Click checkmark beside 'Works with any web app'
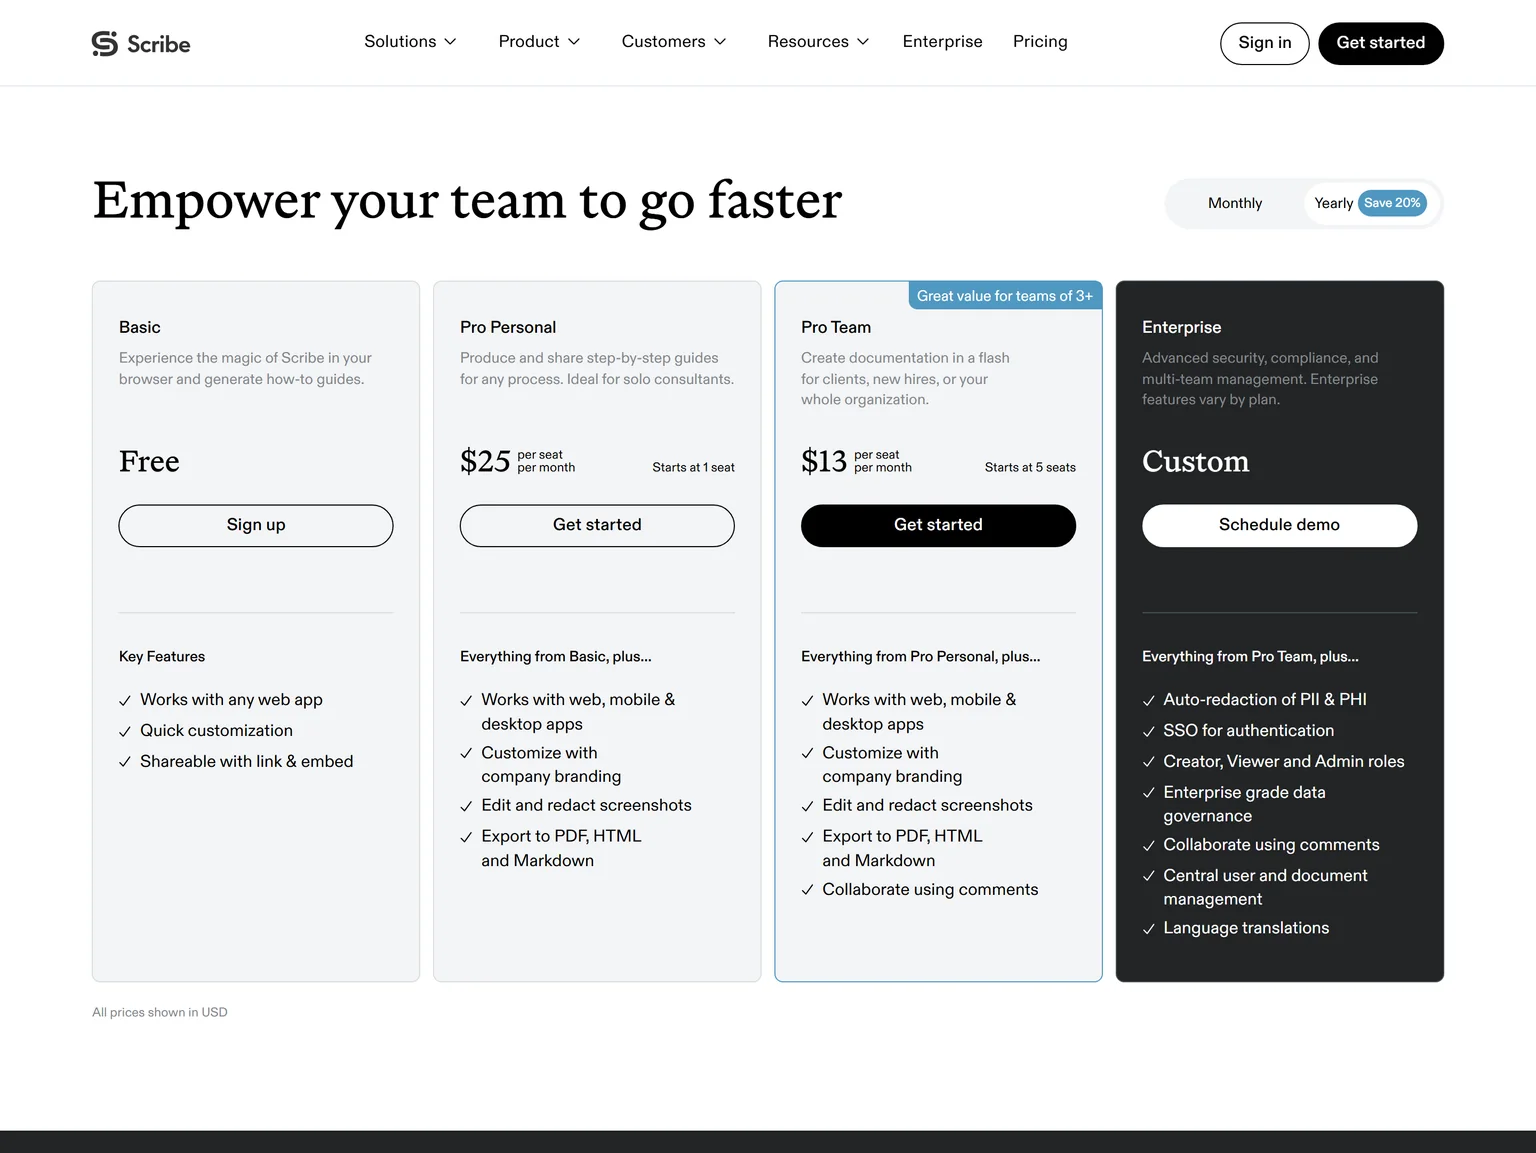 (x=125, y=701)
